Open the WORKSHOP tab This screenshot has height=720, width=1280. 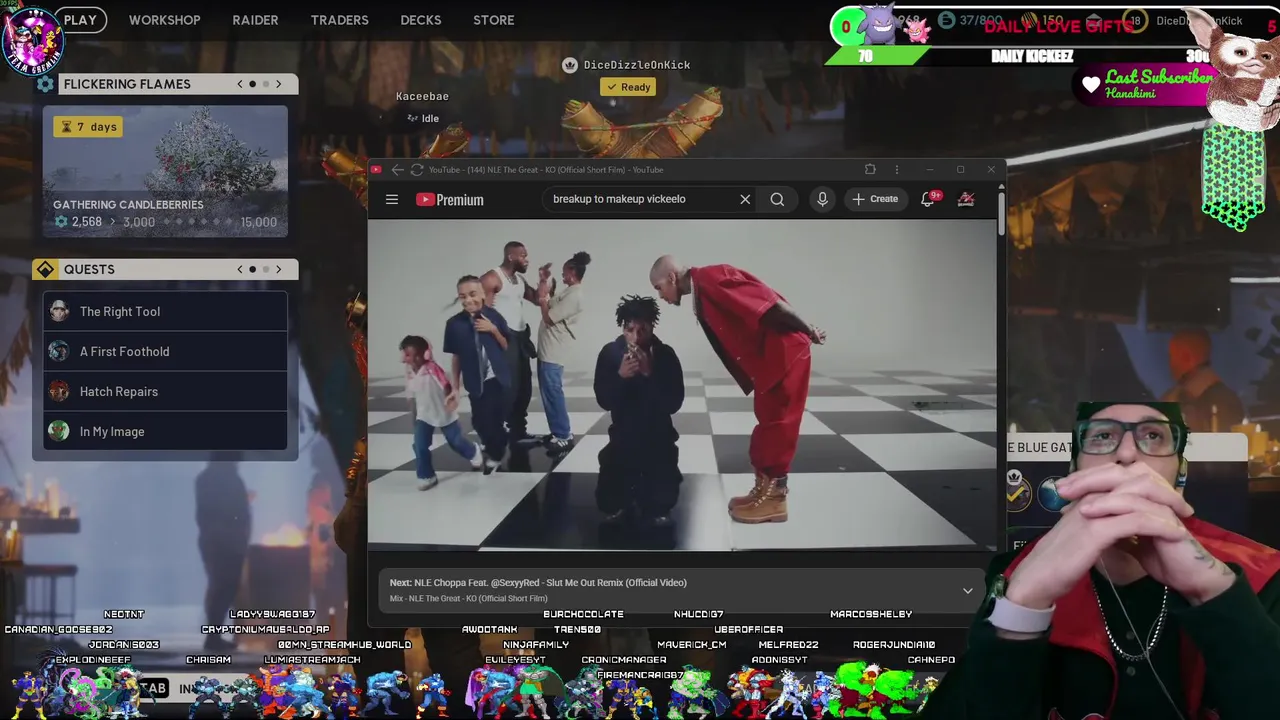tap(164, 20)
